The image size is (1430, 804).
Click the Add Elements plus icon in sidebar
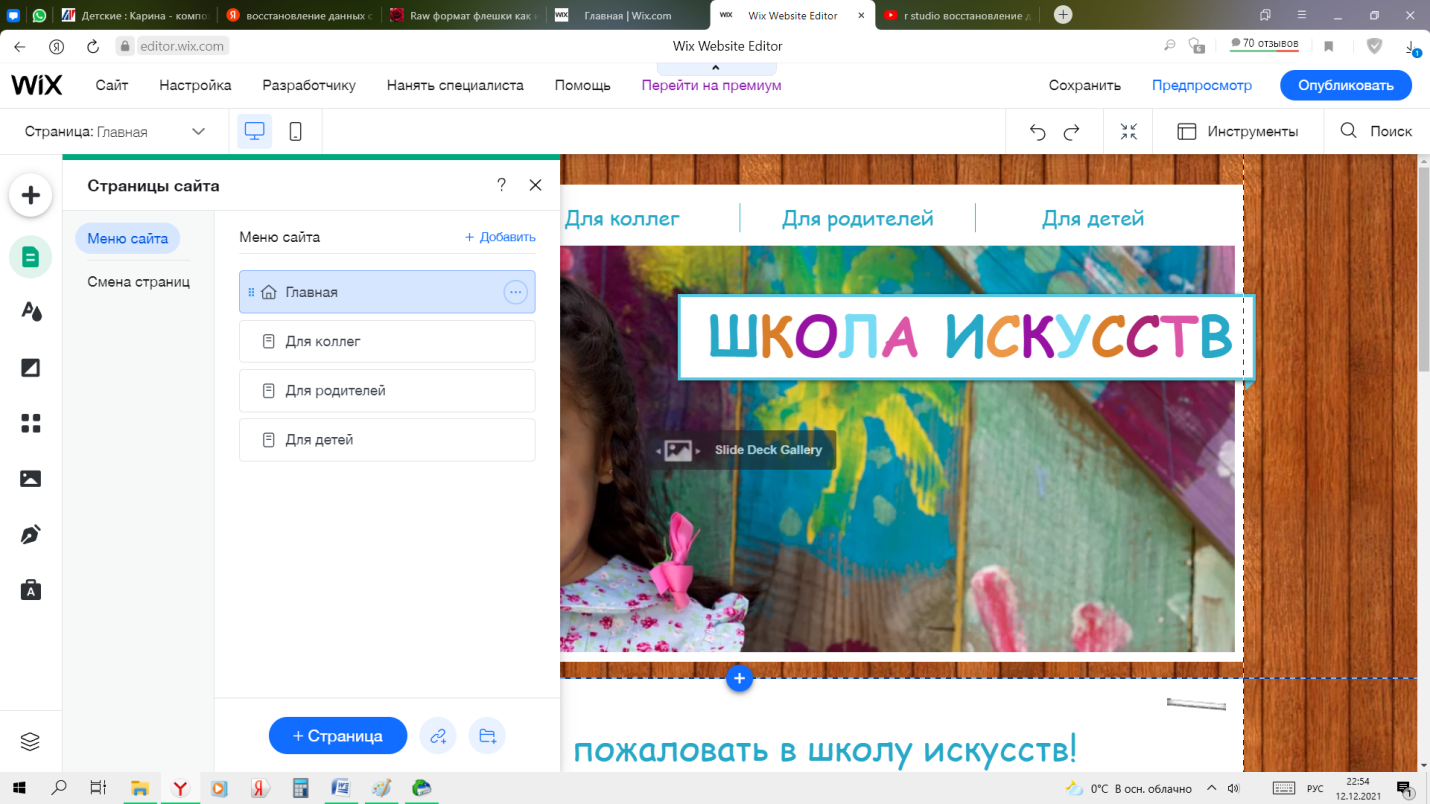[31, 195]
